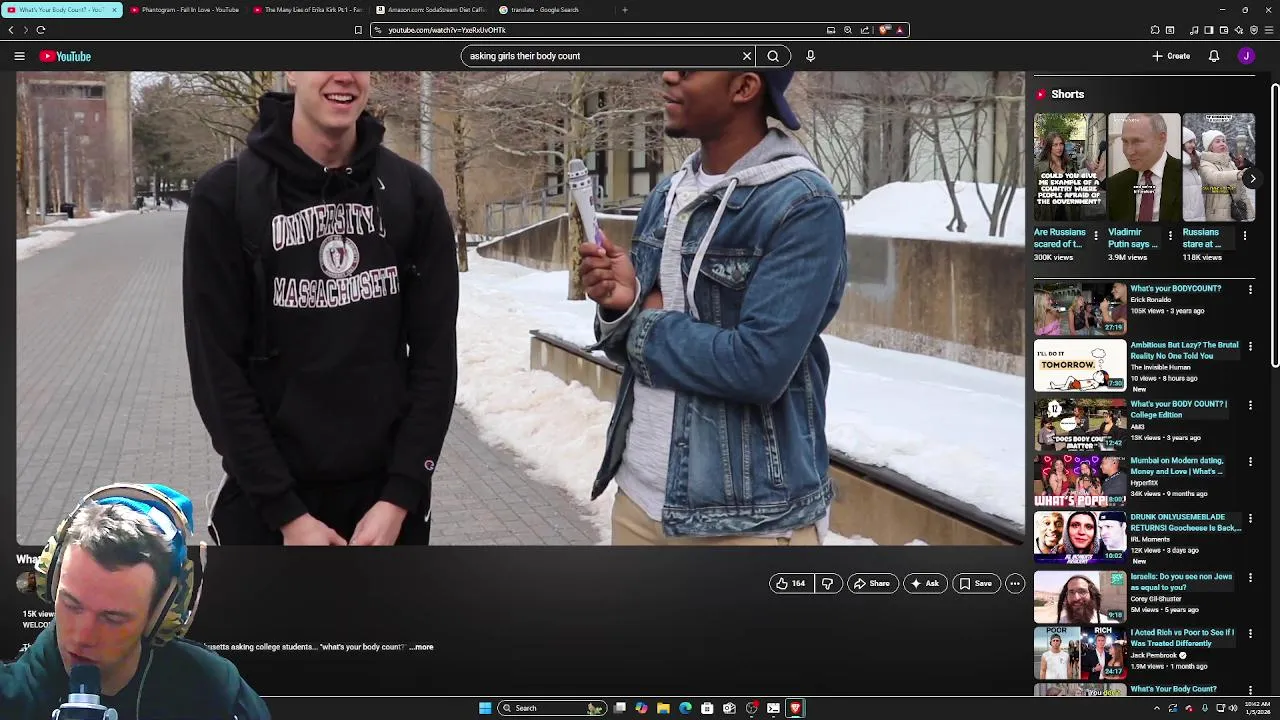Open 'Ambitious But Lazy?' video thumbnail
The height and width of the screenshot is (720, 1280).
tap(1080, 366)
